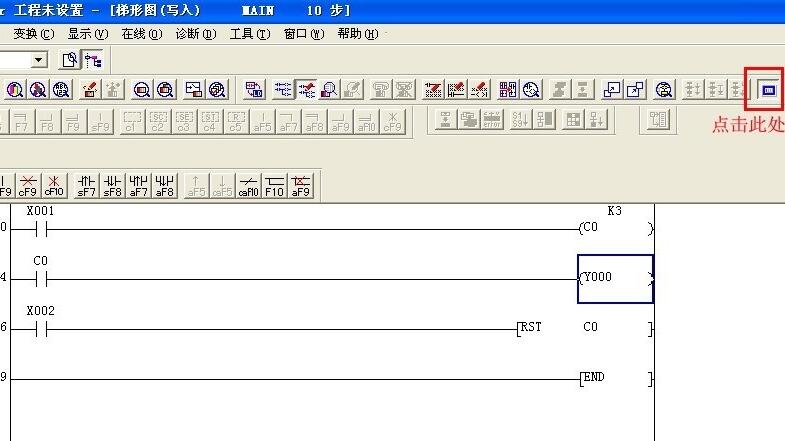Toggle write mode ladder icon with red pencil

pos(307,90)
